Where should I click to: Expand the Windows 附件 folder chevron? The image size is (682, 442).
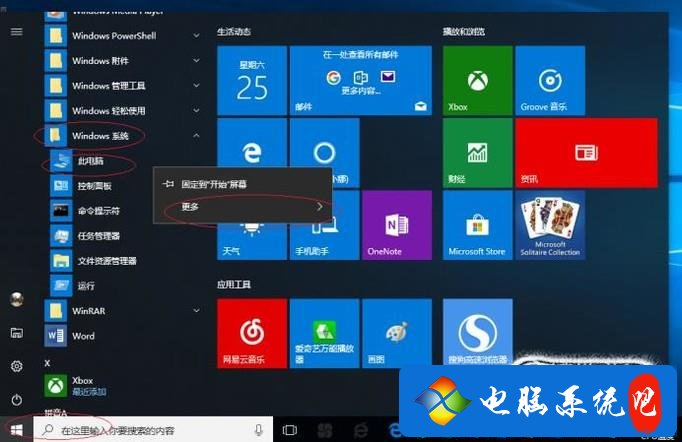click(196, 60)
